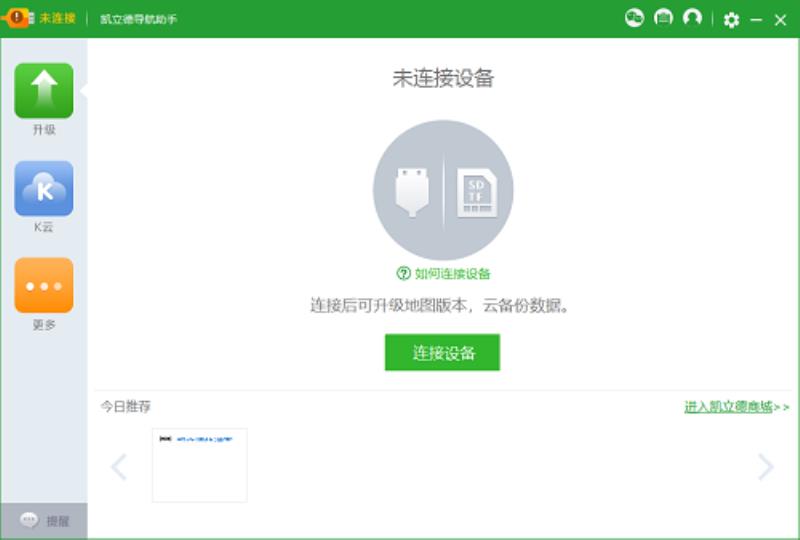Click the 今日推荐 heading text
The width and height of the screenshot is (800, 540).
point(126,407)
